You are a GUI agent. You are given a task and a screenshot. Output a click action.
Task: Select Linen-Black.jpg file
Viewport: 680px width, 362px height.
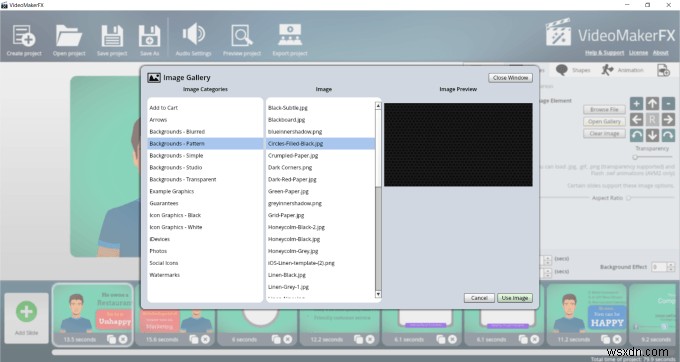(x=320, y=275)
